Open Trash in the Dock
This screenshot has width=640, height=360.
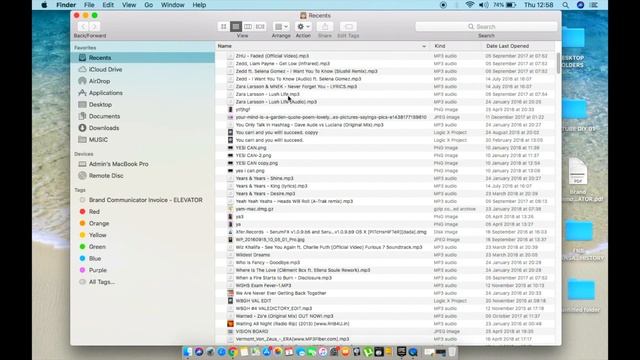point(452,352)
